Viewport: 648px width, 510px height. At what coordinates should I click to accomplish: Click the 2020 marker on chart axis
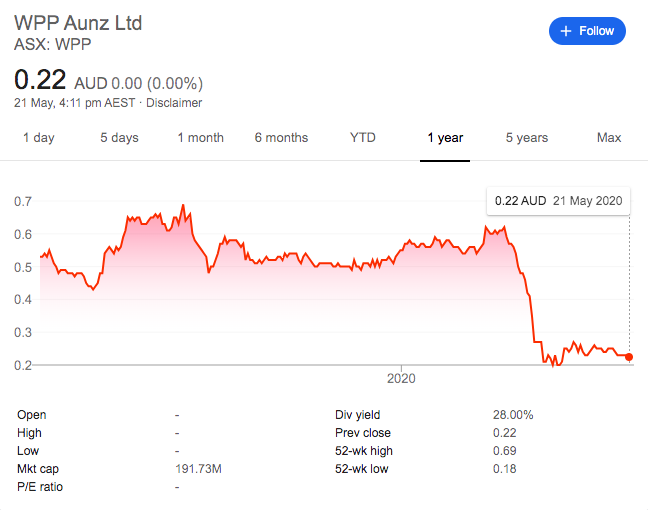pos(401,378)
